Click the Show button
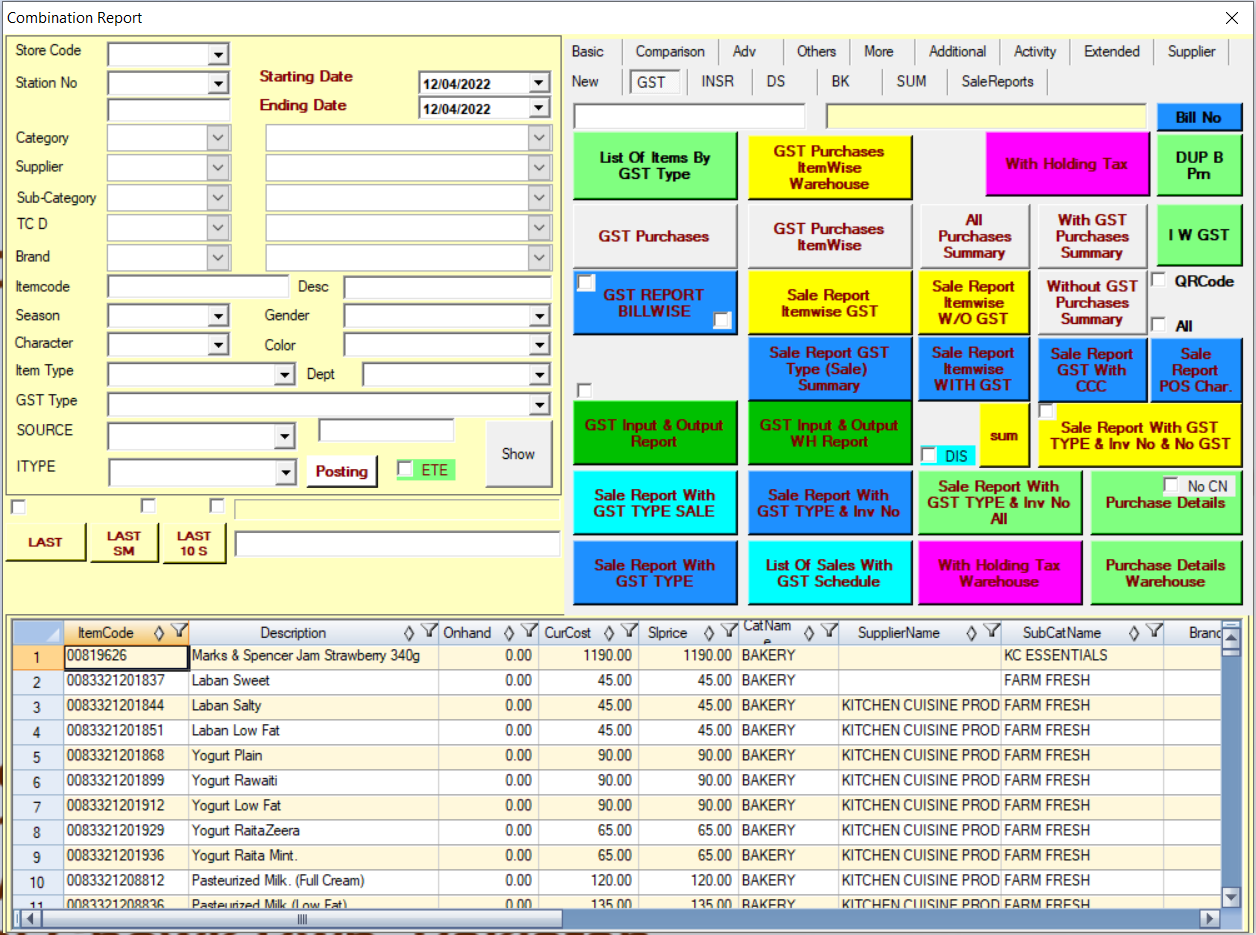This screenshot has width=1256, height=935. [518, 454]
